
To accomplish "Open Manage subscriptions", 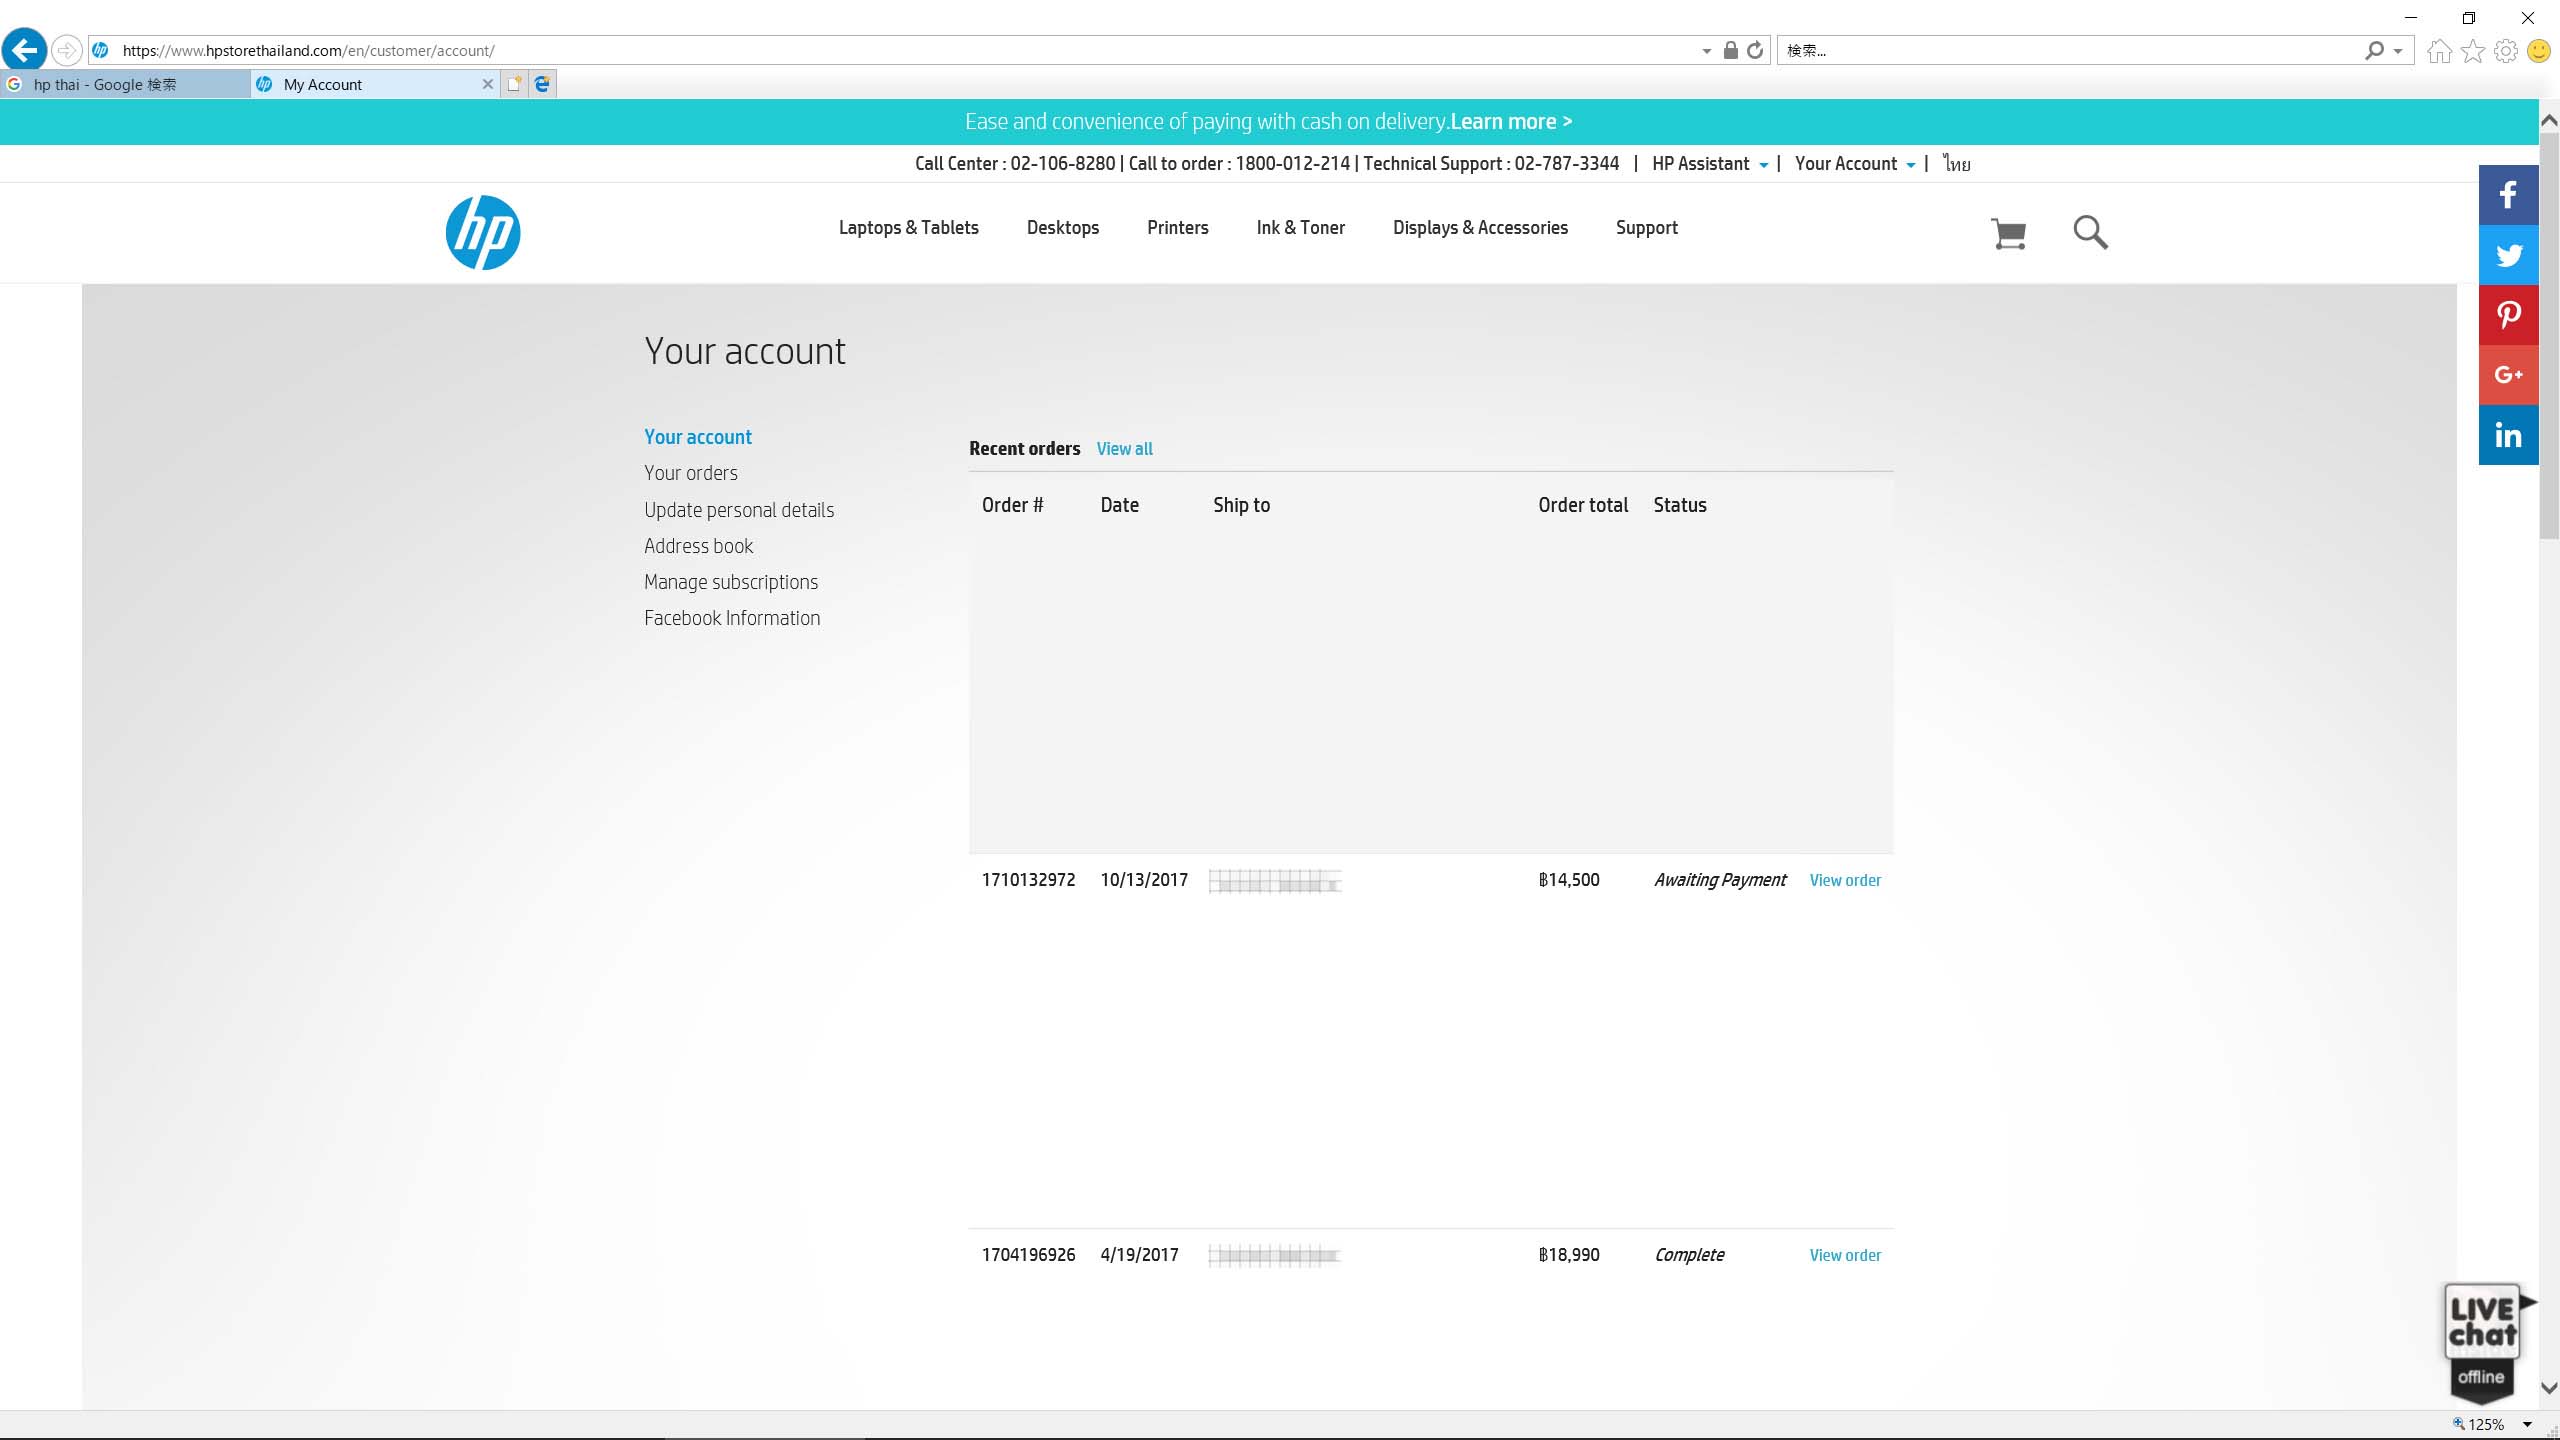I will click(731, 582).
